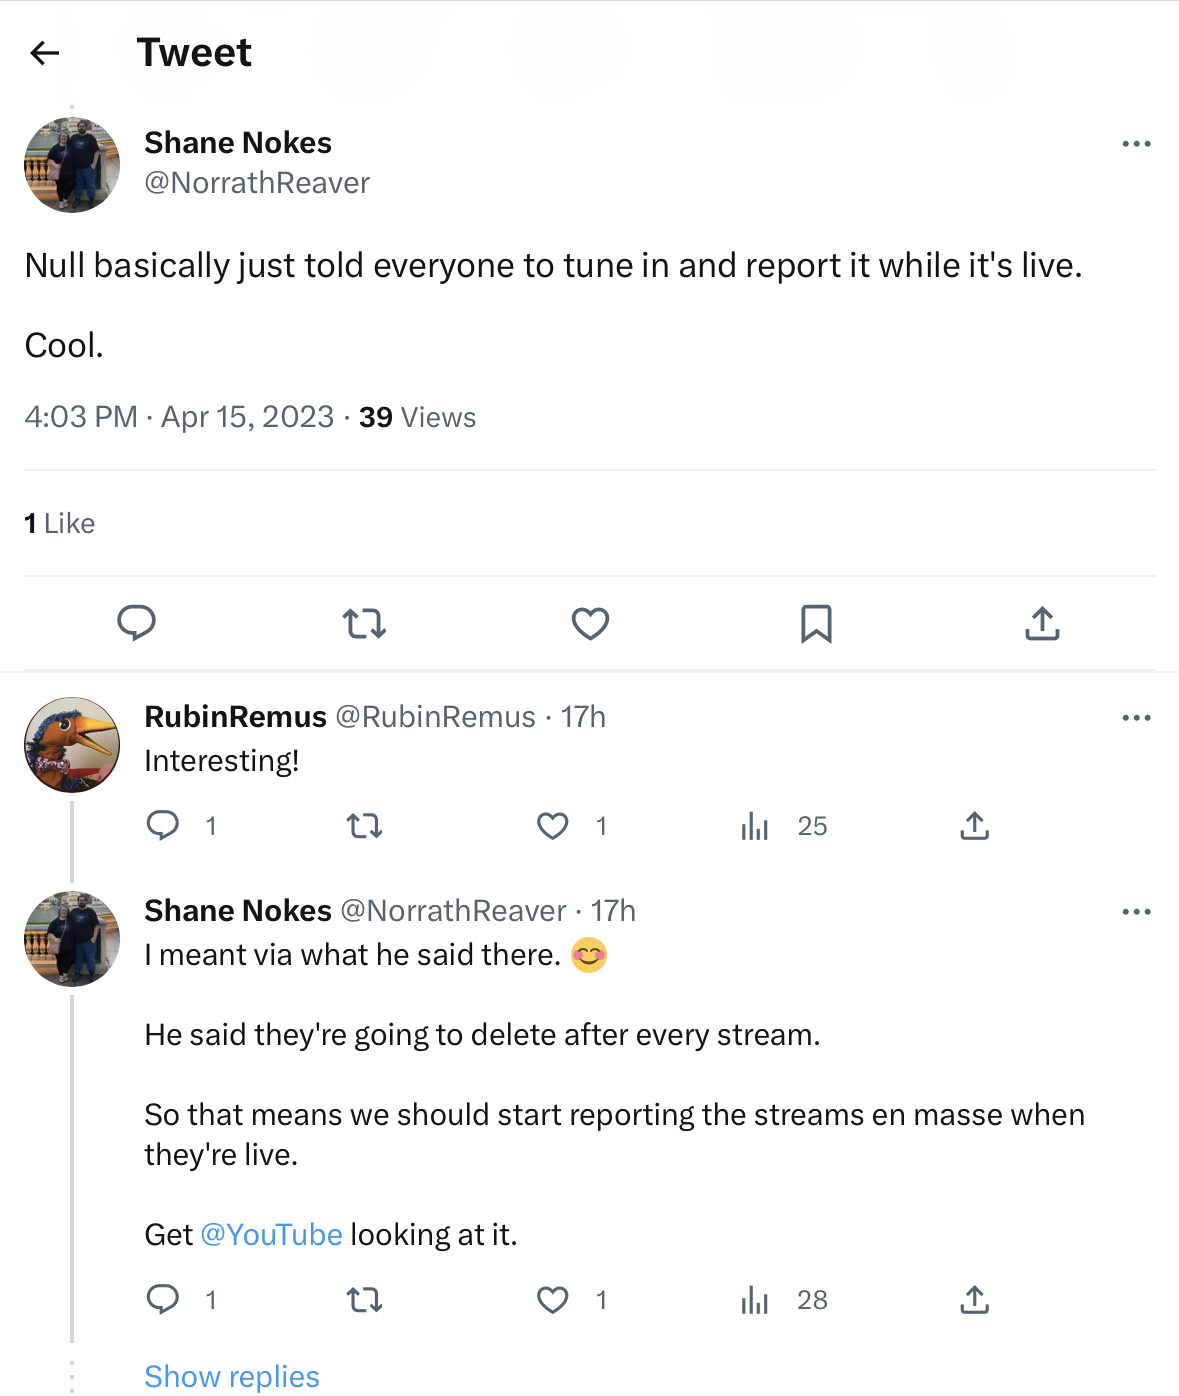Screen dimensions: 1179x1396
Task: Retweet Shane Nokes' main tweet
Action: [x=364, y=624]
